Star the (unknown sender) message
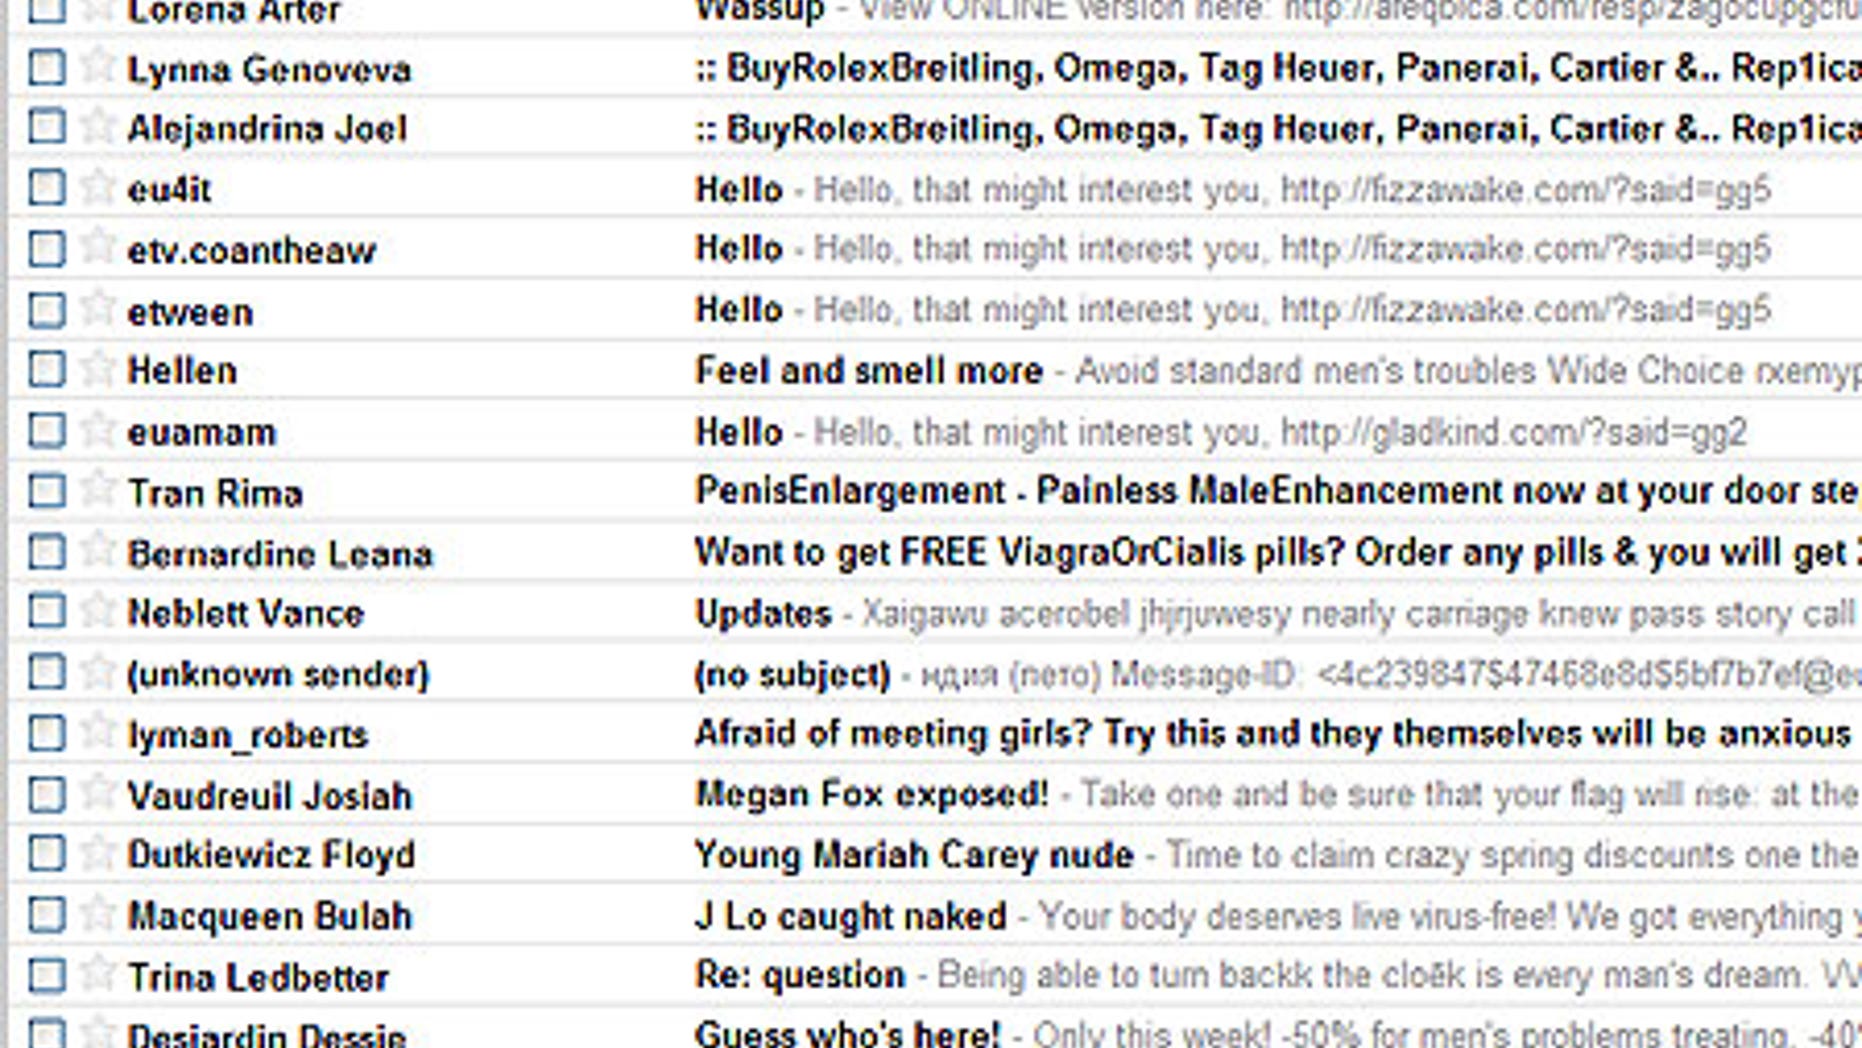Screen dimensions: 1862x1048 point(97,672)
